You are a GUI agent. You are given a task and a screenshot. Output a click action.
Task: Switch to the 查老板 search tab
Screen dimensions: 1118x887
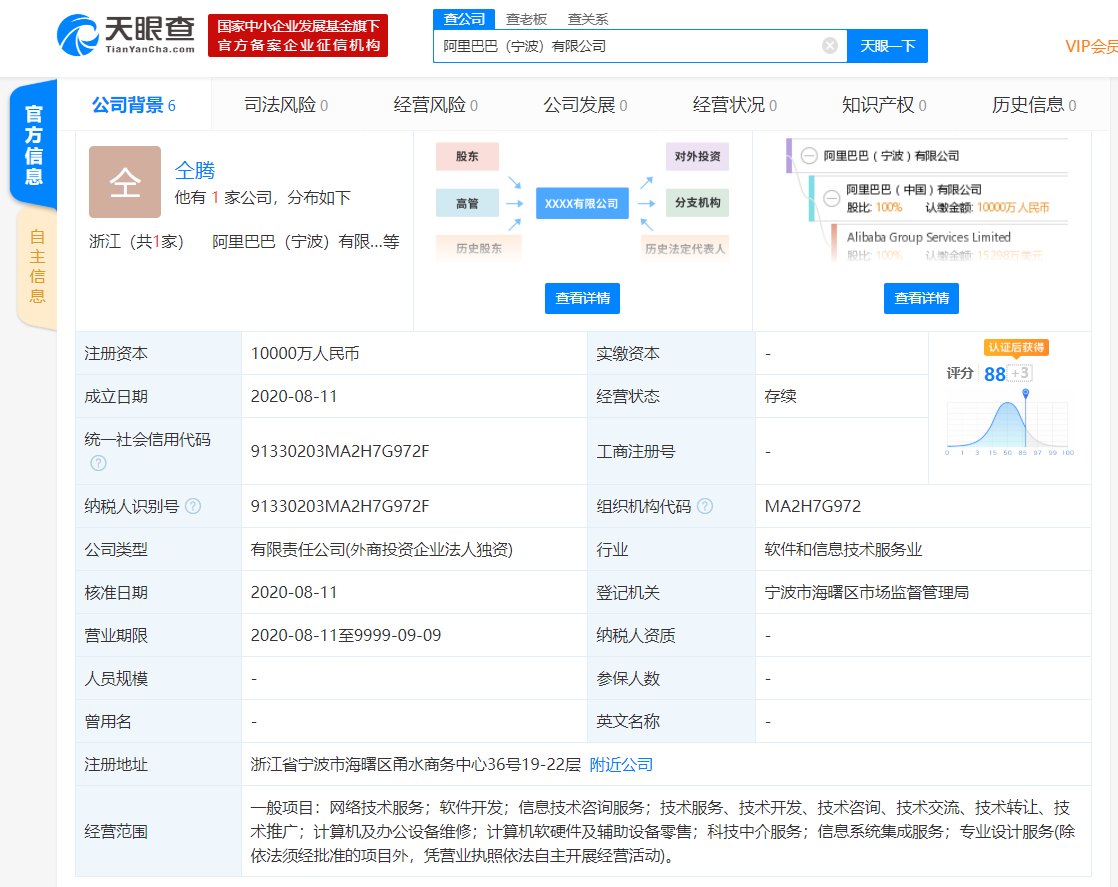tap(526, 19)
